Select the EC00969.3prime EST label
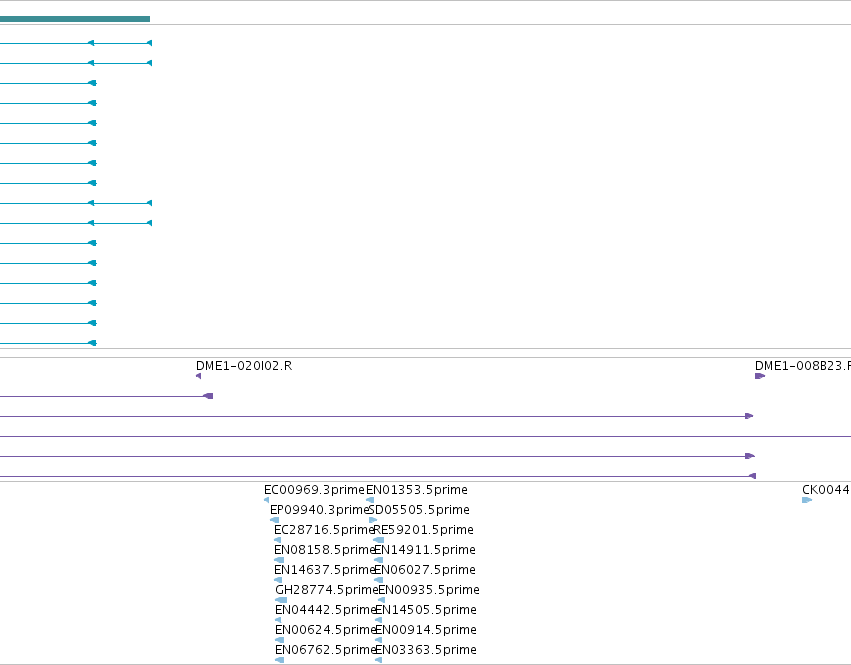851x665 pixels. pos(314,490)
